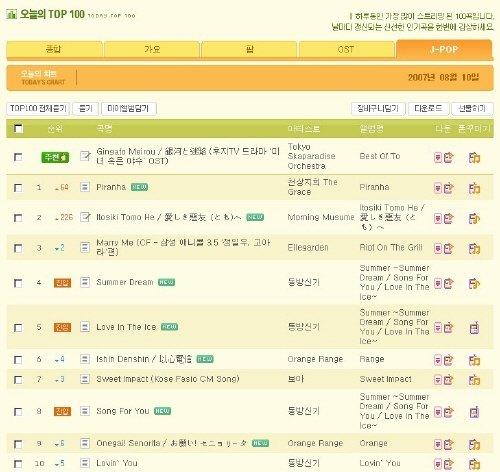Click the 듣기 listen button

(x=86, y=109)
